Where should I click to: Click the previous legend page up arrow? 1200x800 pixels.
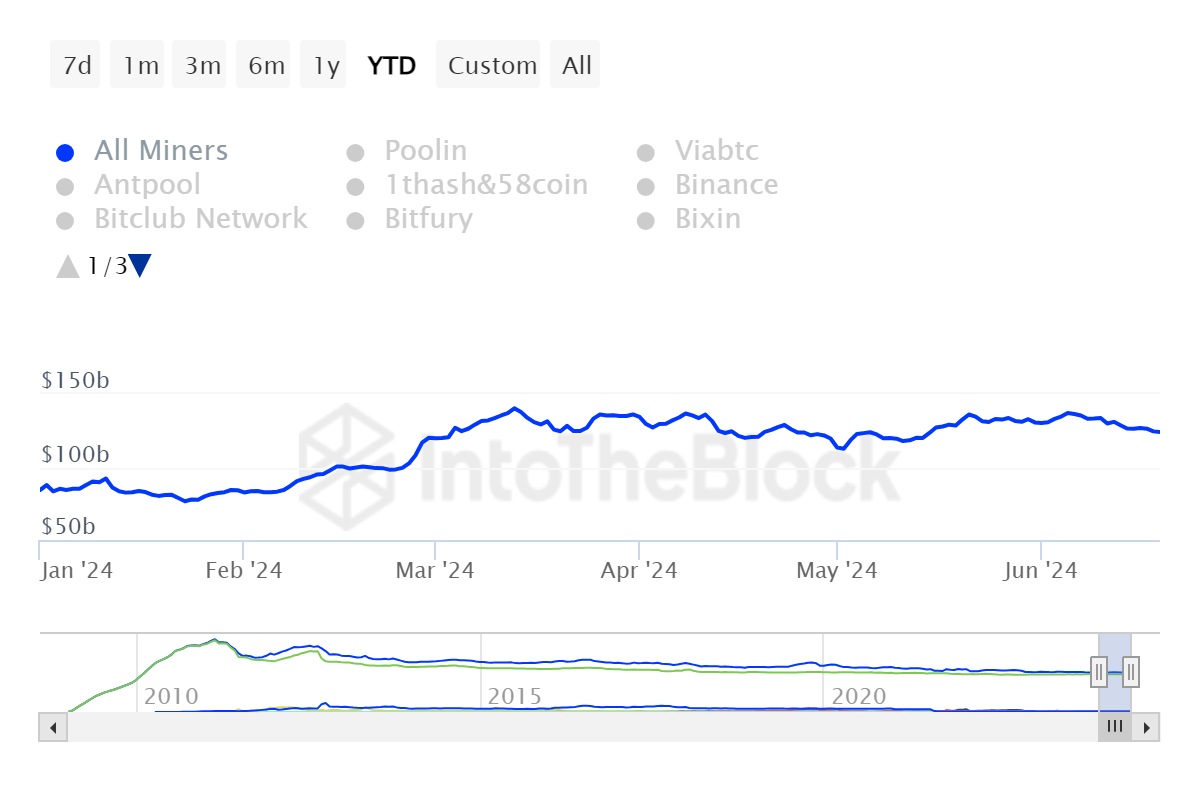click(x=67, y=266)
